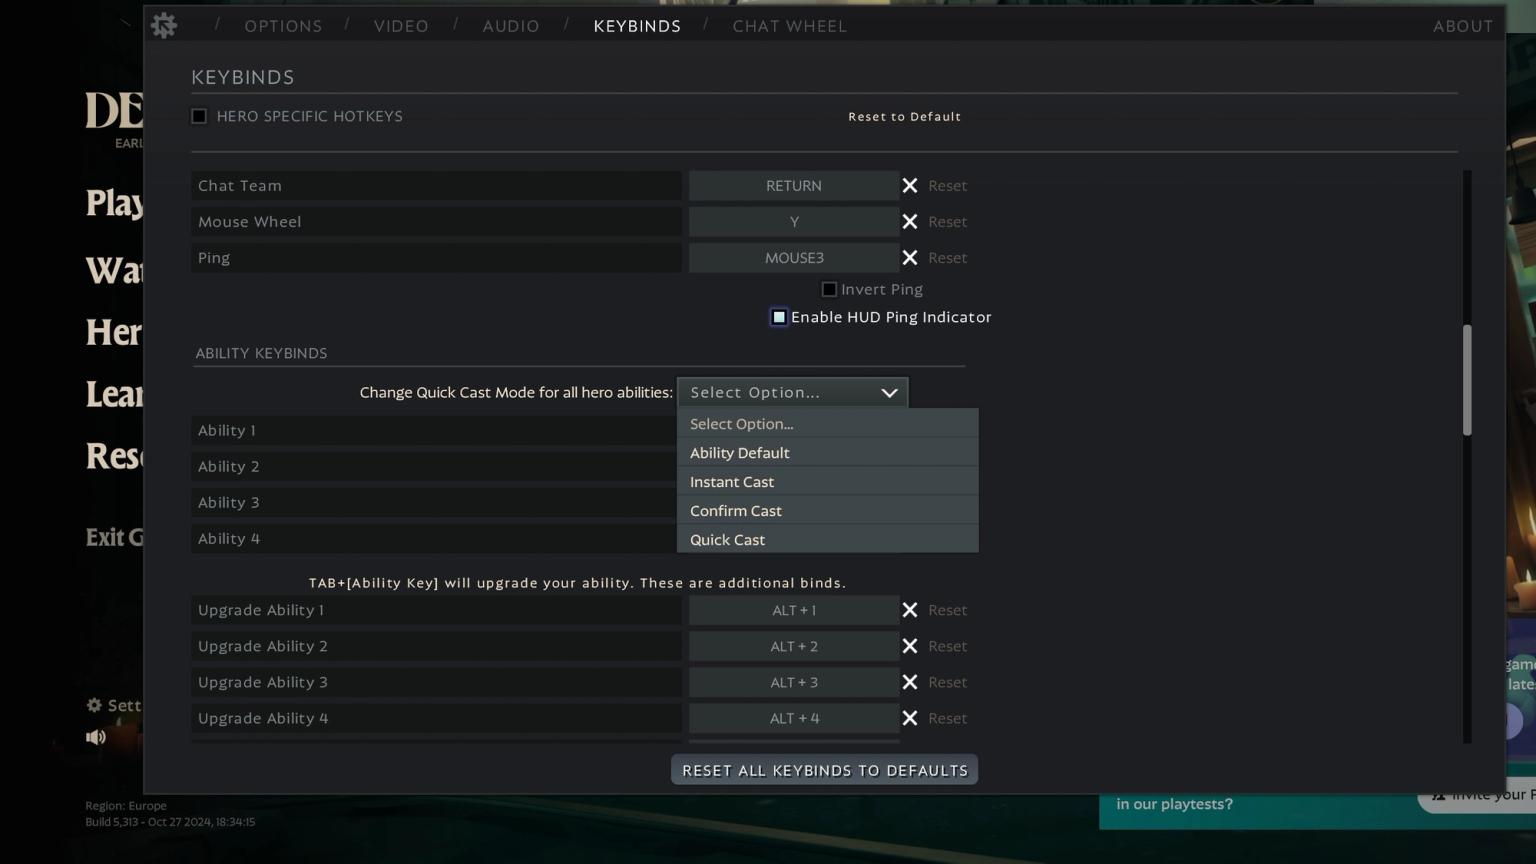
Task: Choose Quick Cast from the dropdown list
Action: (727, 539)
